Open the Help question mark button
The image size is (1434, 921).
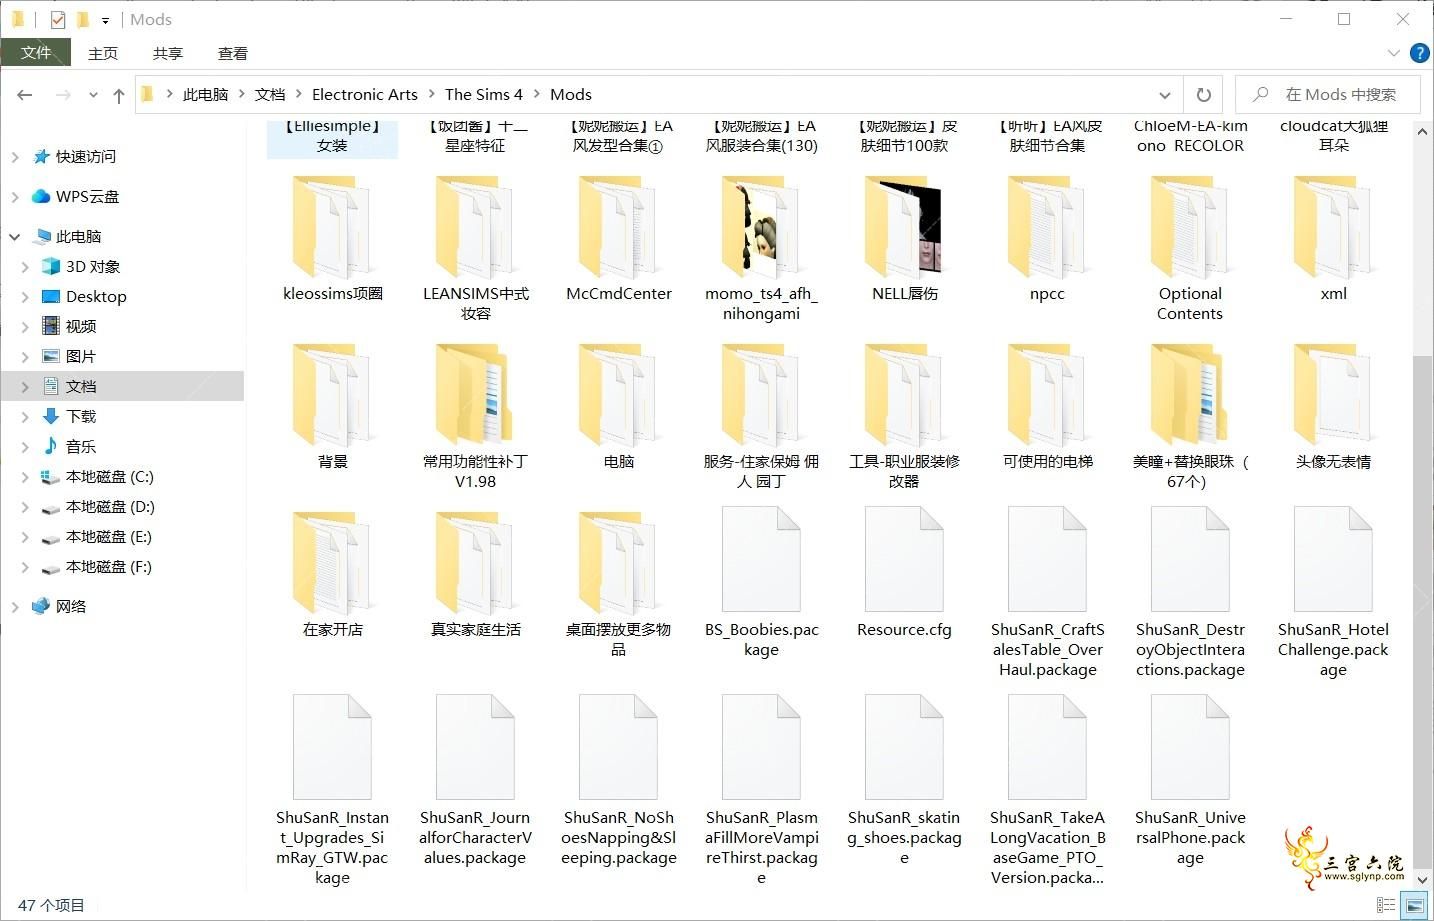click(1419, 53)
